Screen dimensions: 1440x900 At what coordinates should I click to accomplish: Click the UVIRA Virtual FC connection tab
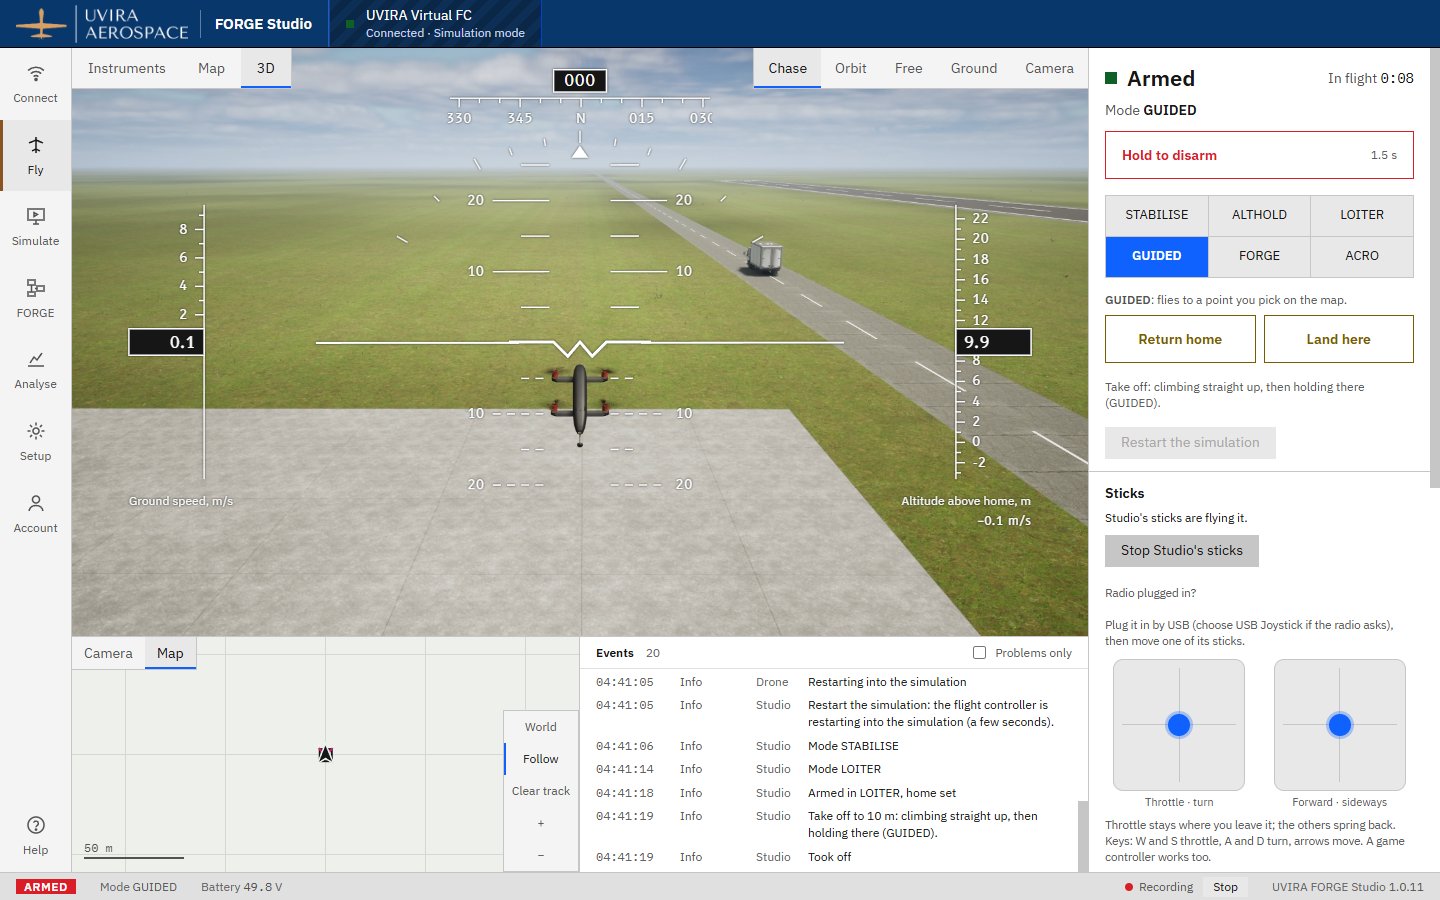click(435, 24)
